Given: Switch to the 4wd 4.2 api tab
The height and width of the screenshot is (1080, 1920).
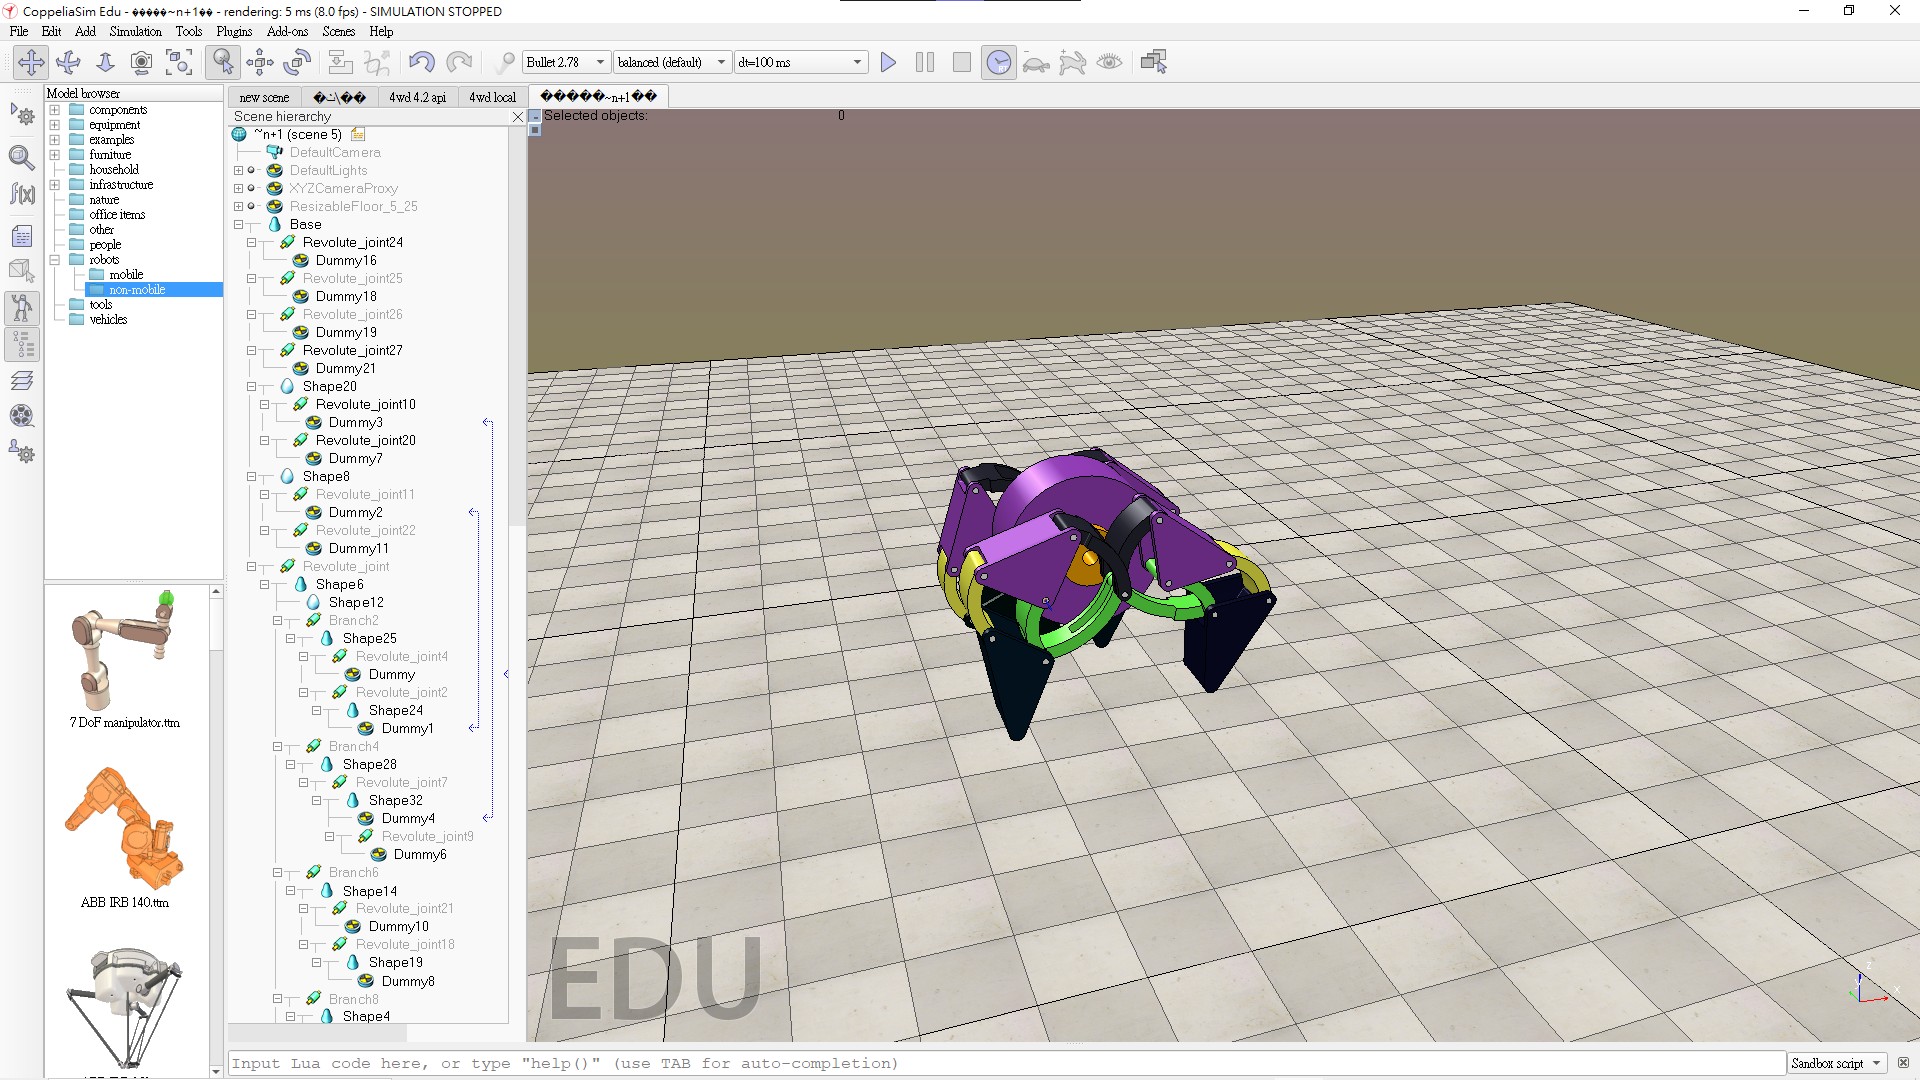Looking at the screenshot, I should click(417, 97).
